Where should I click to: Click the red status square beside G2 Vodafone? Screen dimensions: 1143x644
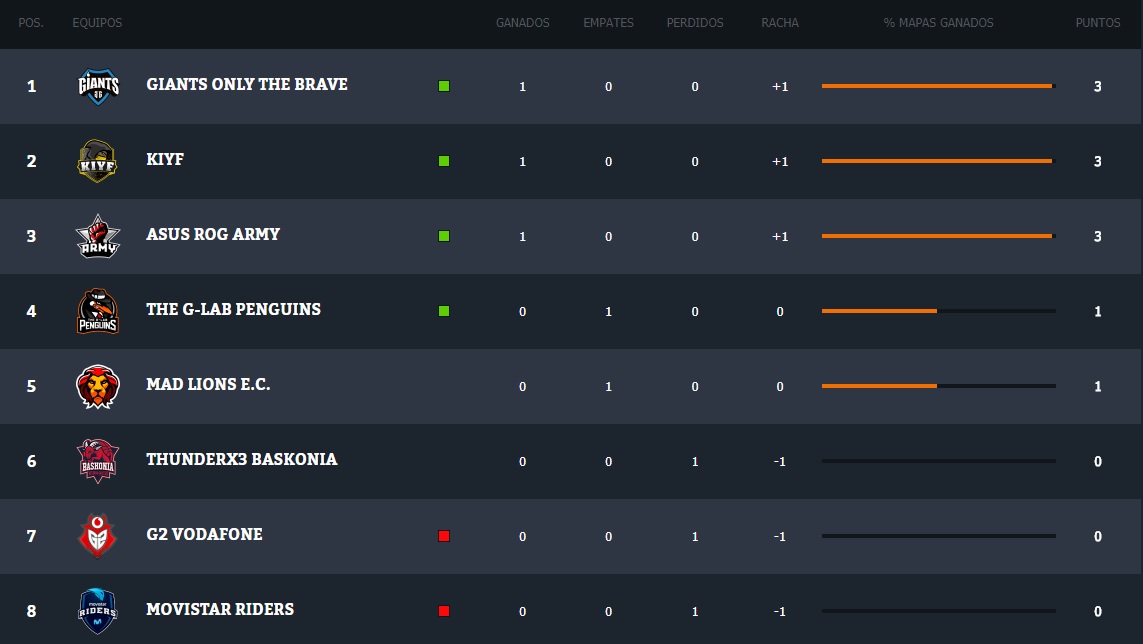click(x=444, y=536)
